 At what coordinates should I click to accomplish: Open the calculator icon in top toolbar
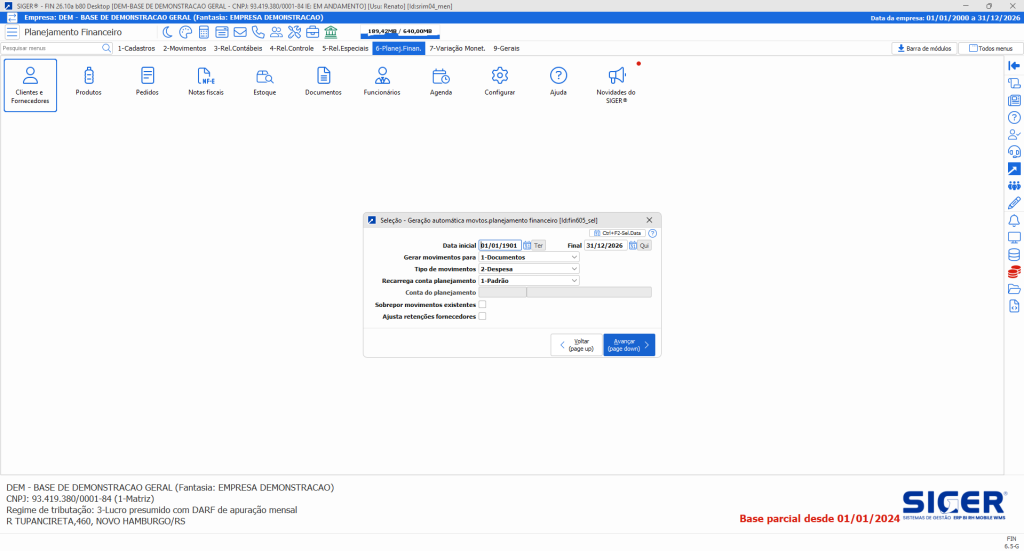pos(204,32)
